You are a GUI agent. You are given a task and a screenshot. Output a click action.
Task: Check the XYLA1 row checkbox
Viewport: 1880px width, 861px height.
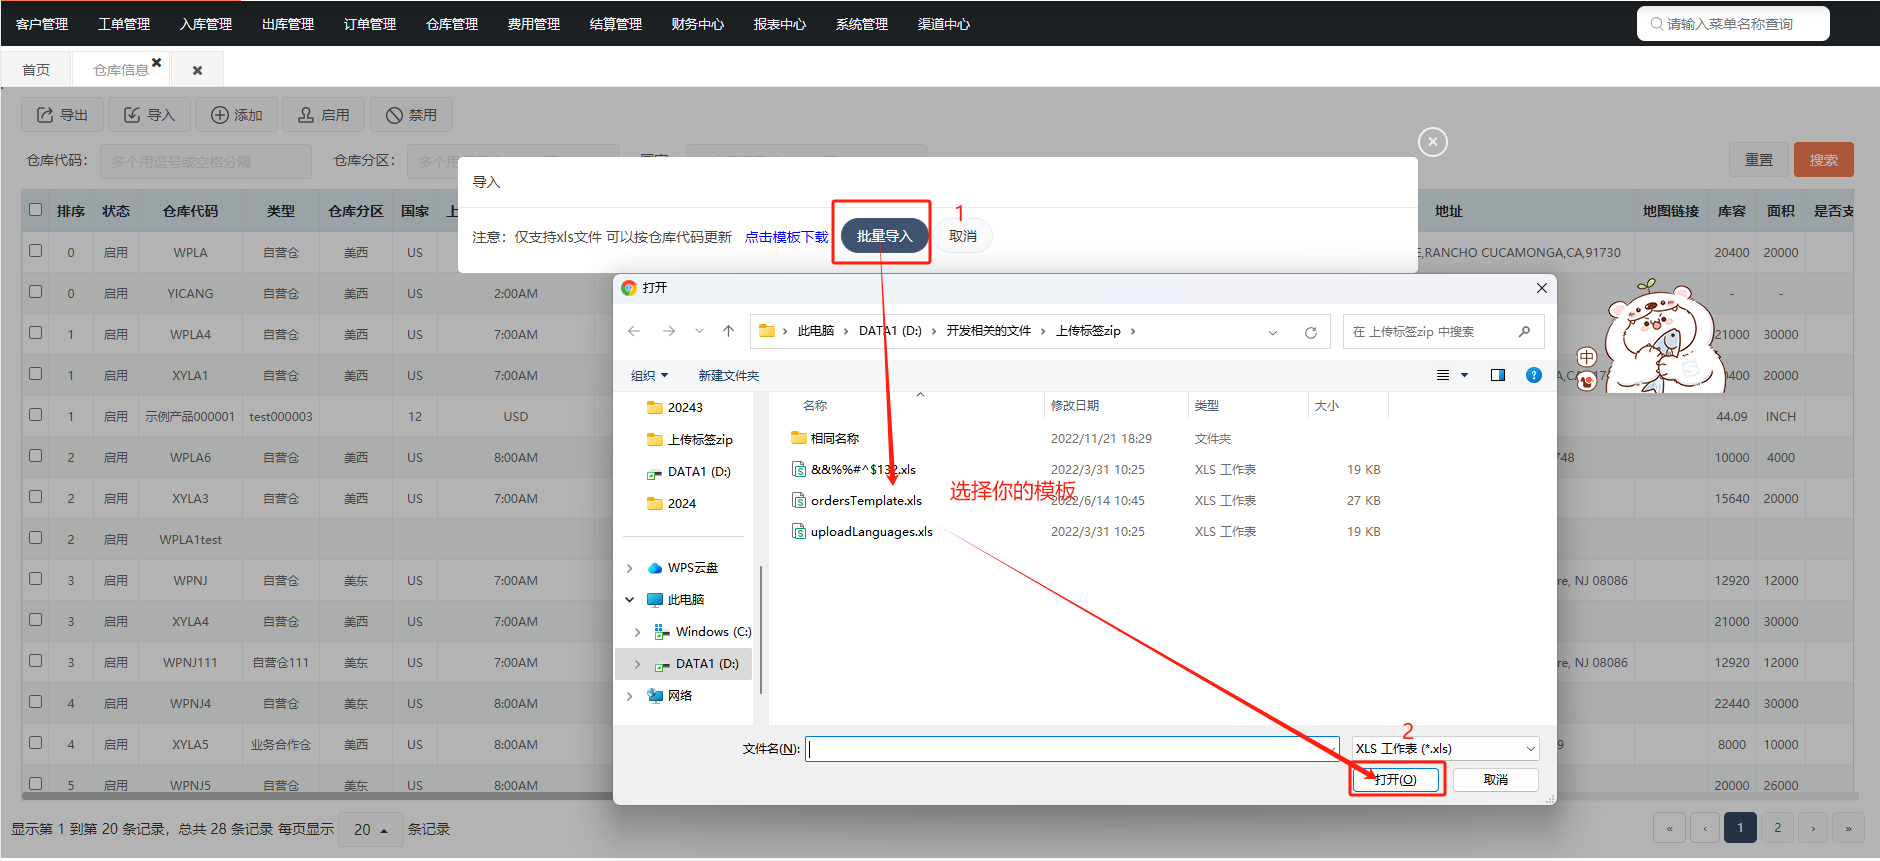tap(36, 374)
